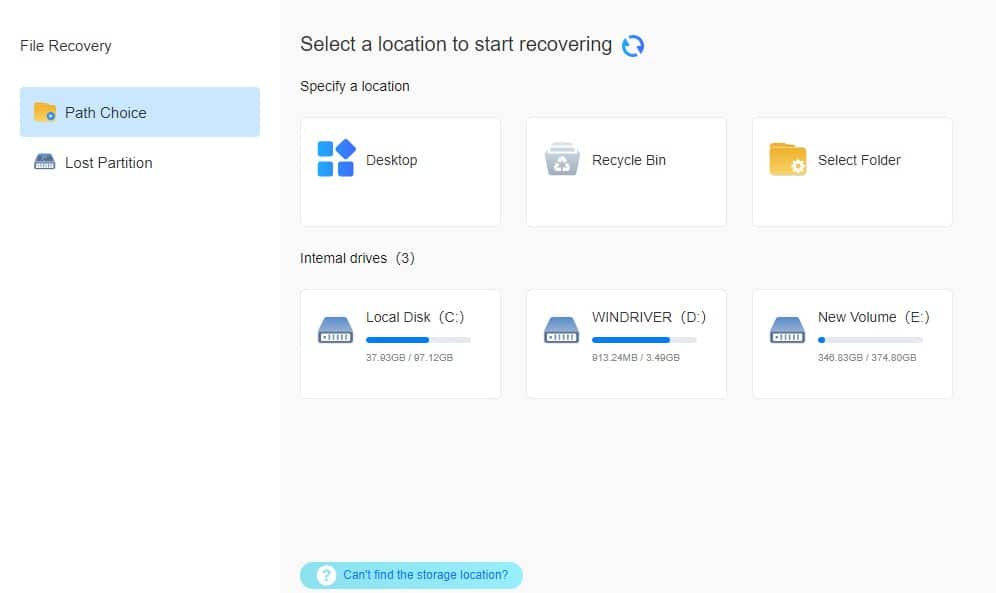This screenshot has width=996, height=593.
Task: Click the New Volume (E:) drive icon
Action: [x=788, y=330]
